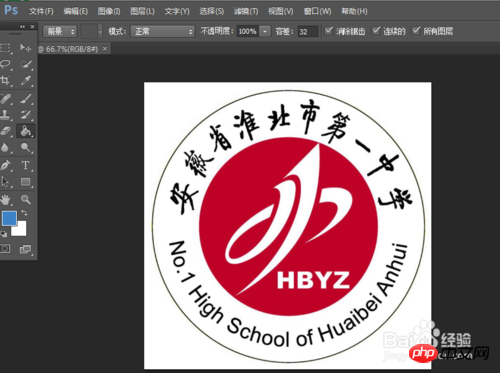500x373 pixels.
Task: Open the 图层(L) menu
Action: click(142, 11)
